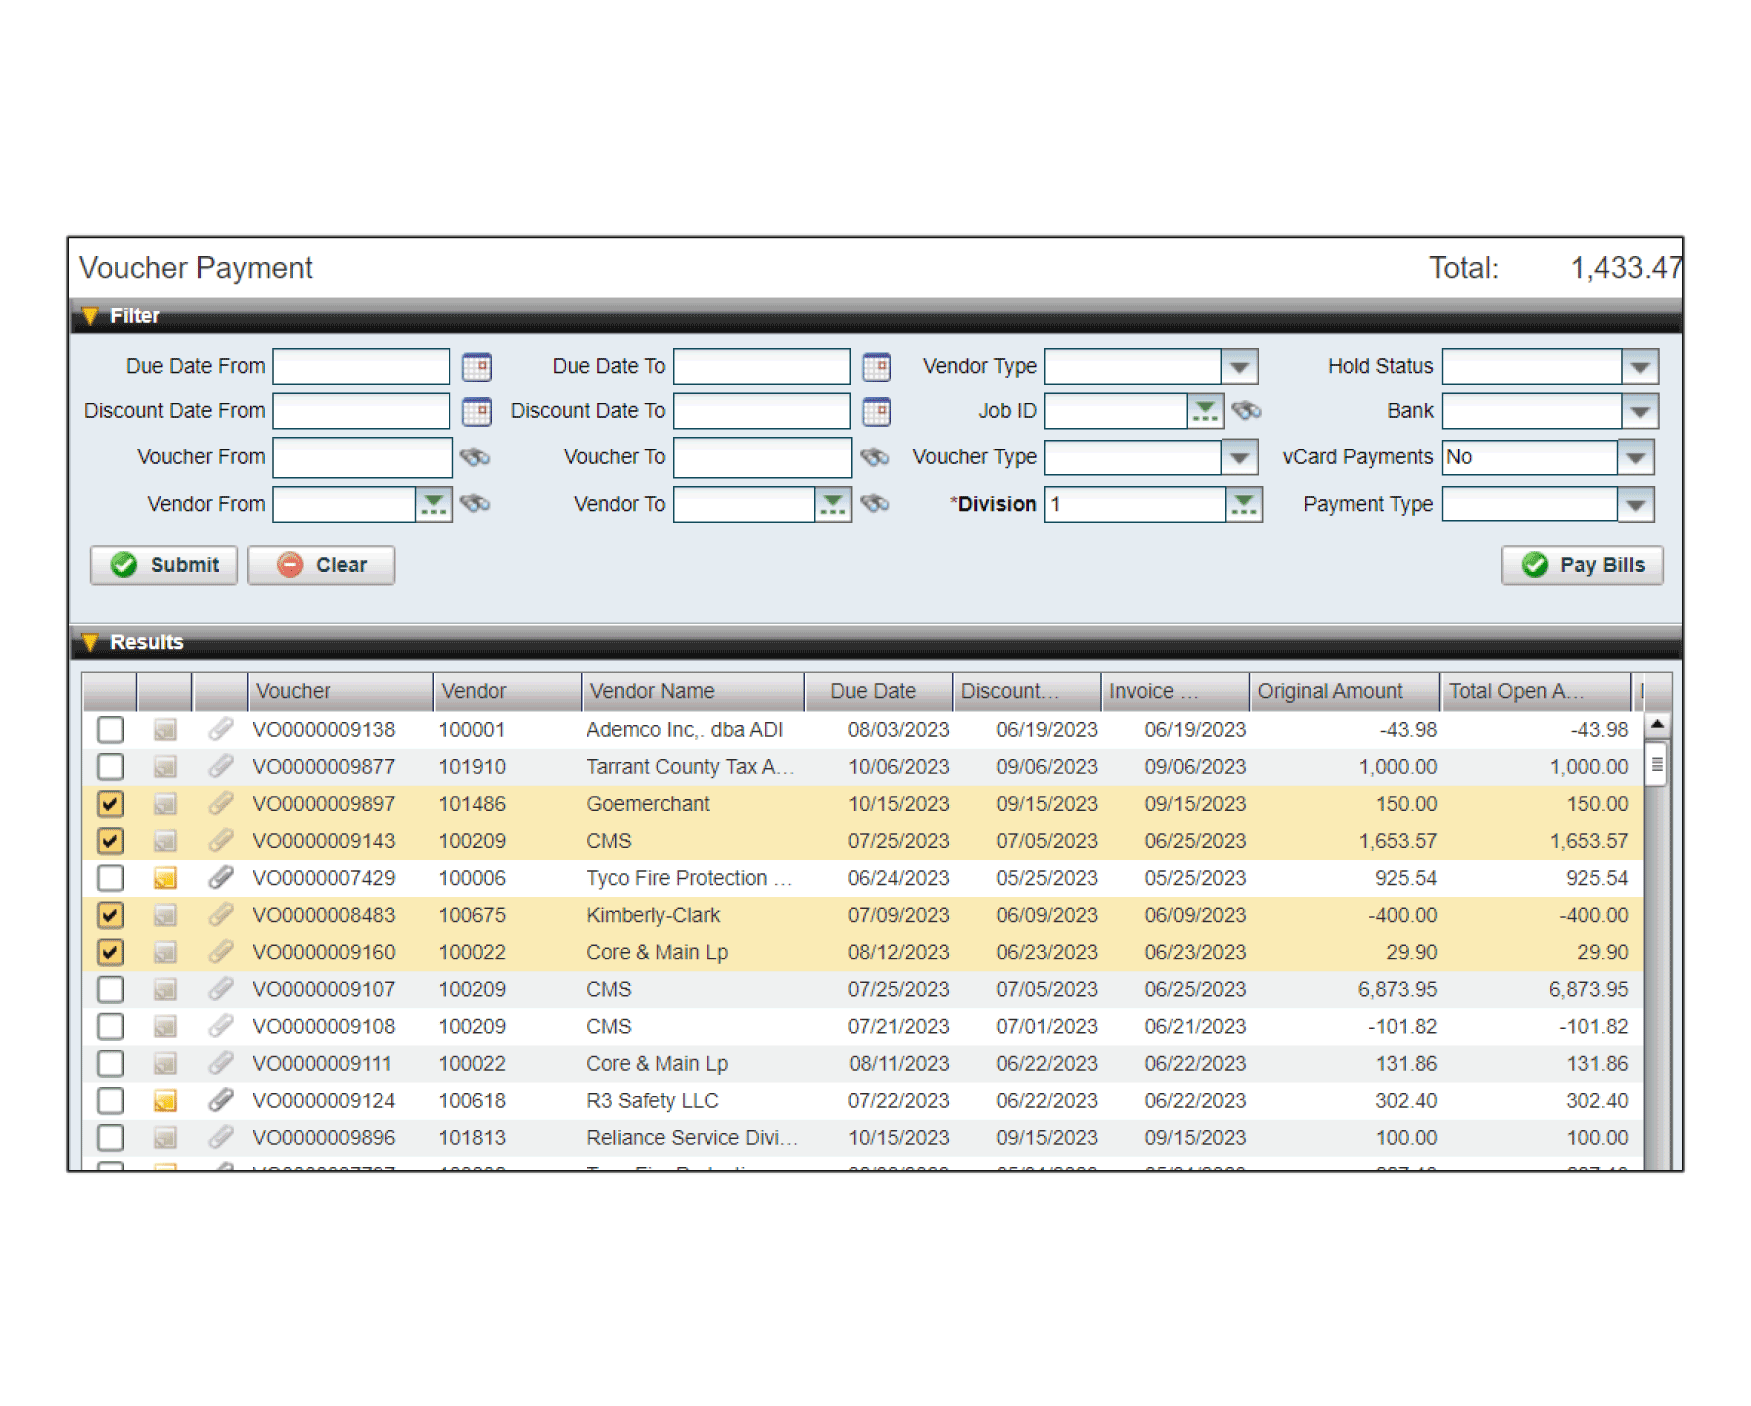Click the Pay Bills button

click(1581, 565)
